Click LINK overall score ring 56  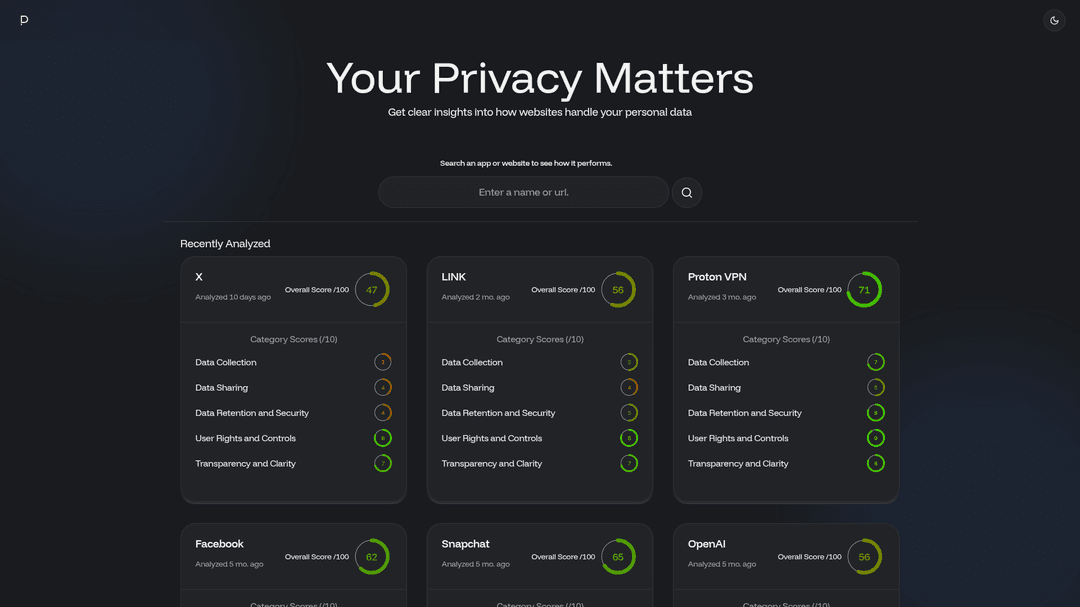tap(619, 289)
